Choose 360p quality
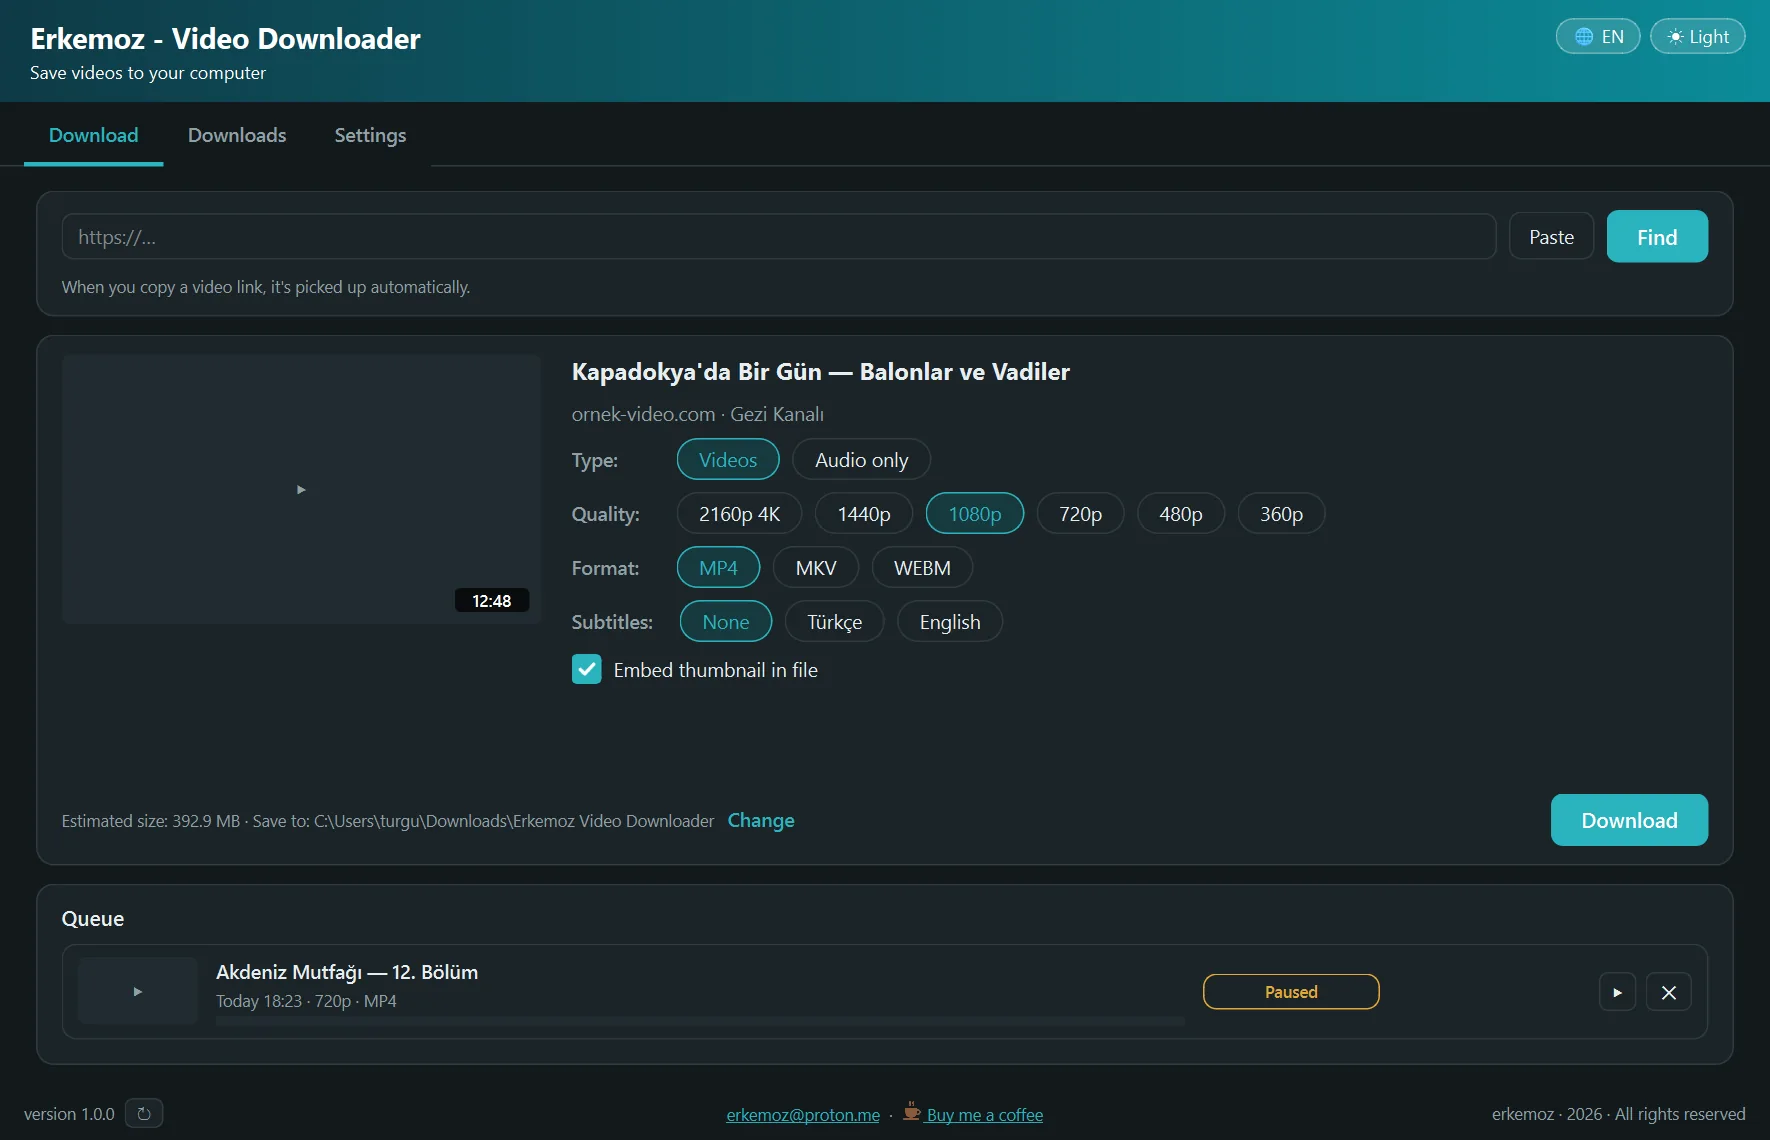The image size is (1770, 1140). click(x=1281, y=514)
